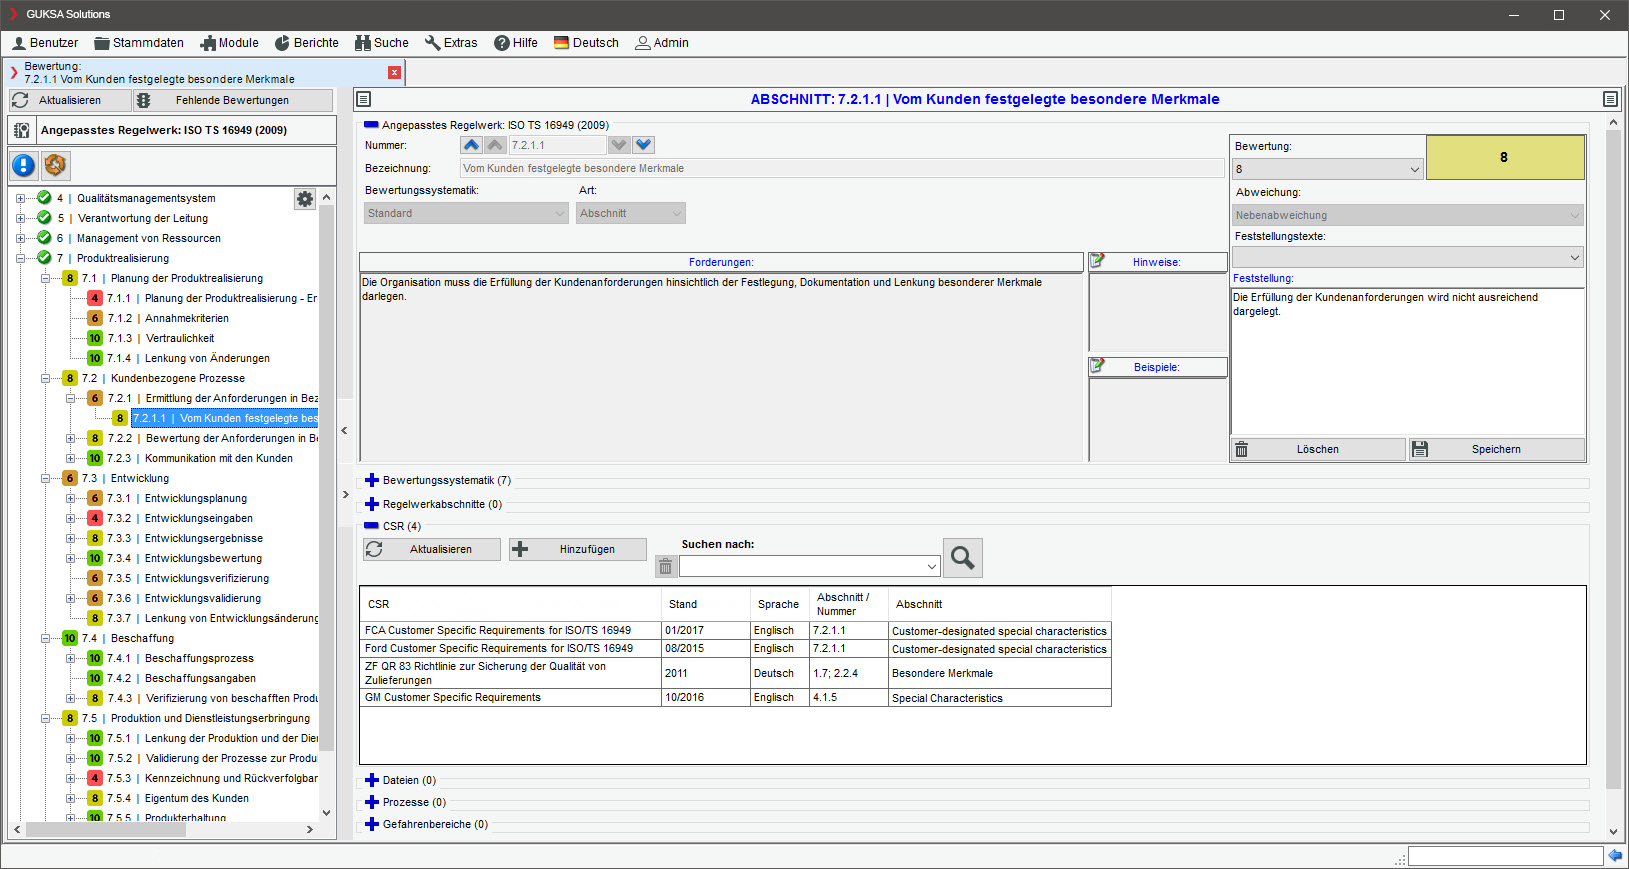Click the blue exclamation info icon
1629x869 pixels.
[24, 165]
